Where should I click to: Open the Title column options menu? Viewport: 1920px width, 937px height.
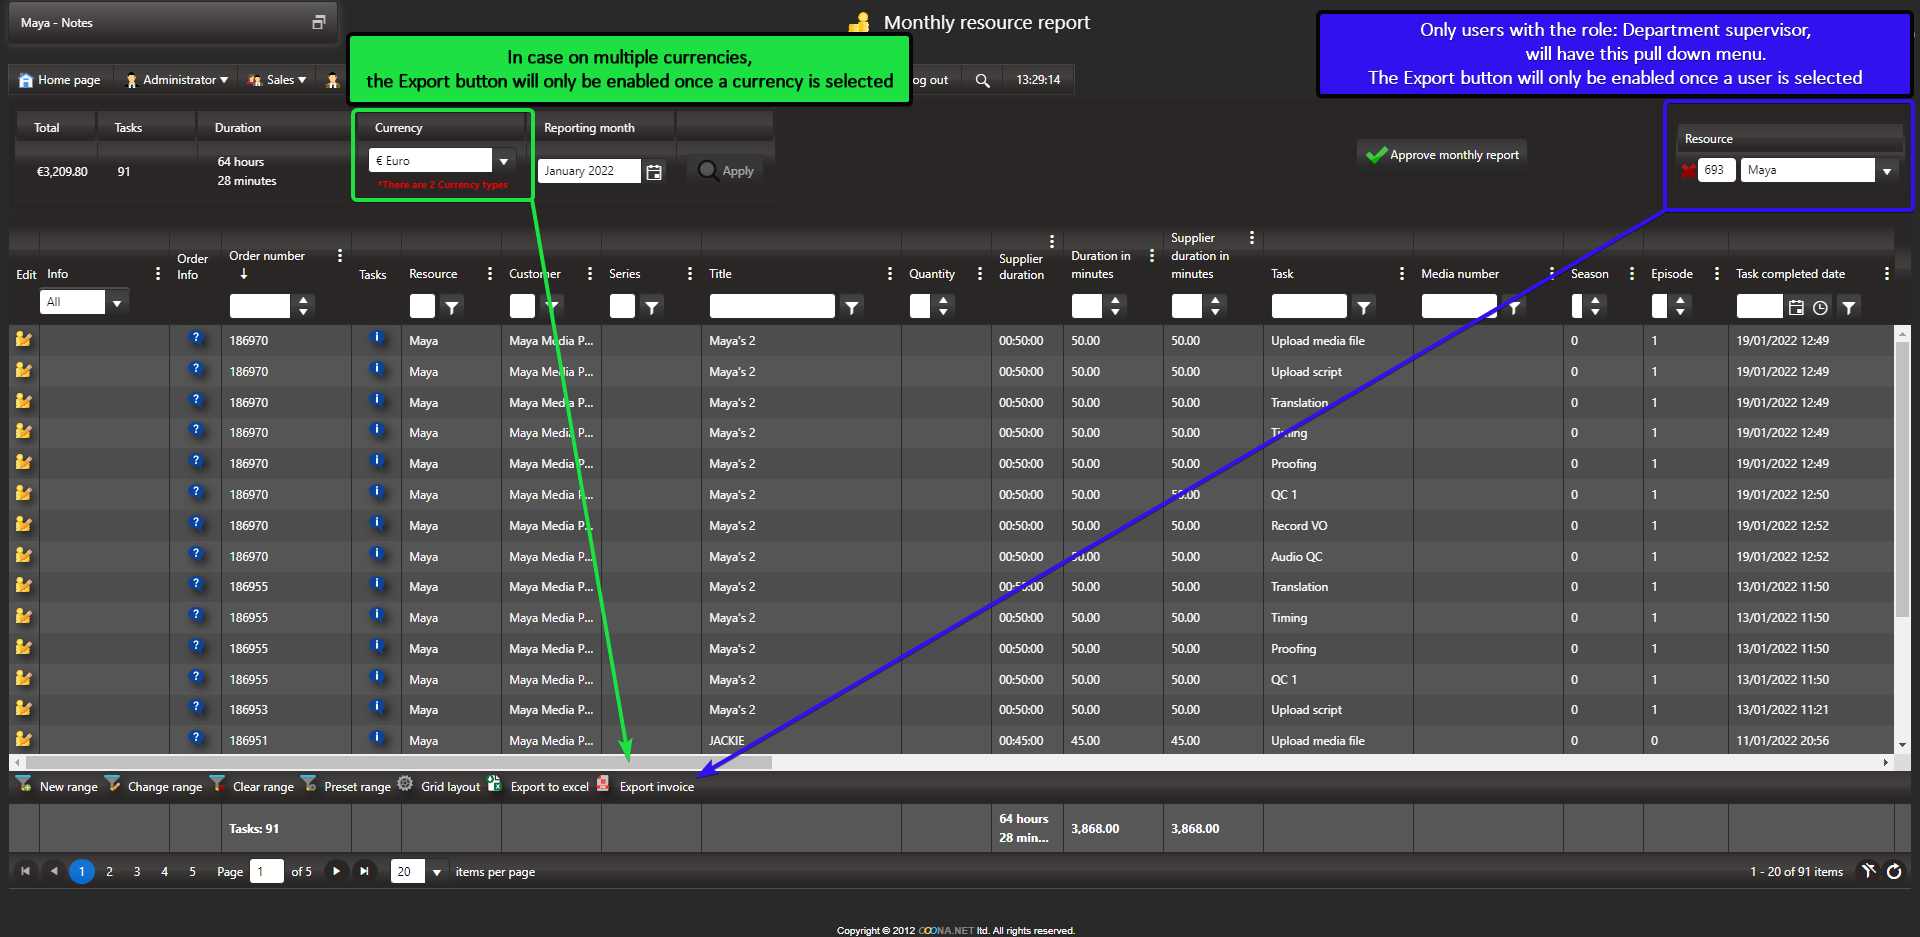click(889, 274)
